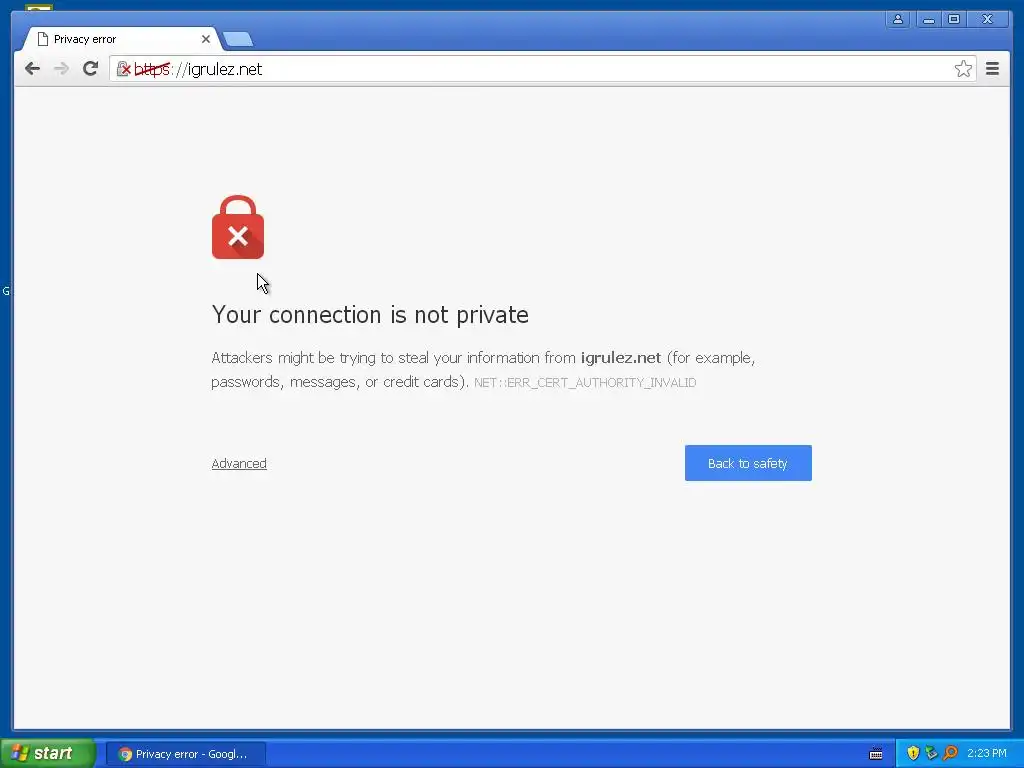Bookmark this page with the star

pyautogui.click(x=963, y=69)
